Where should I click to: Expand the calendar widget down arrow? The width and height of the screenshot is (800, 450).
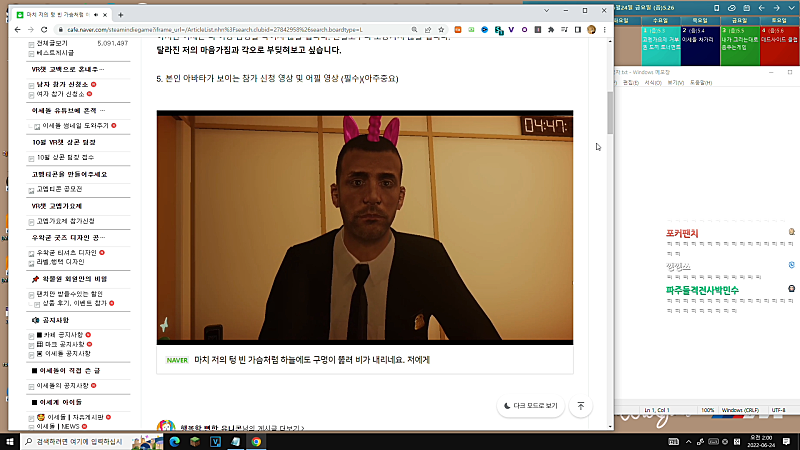coord(791,8)
